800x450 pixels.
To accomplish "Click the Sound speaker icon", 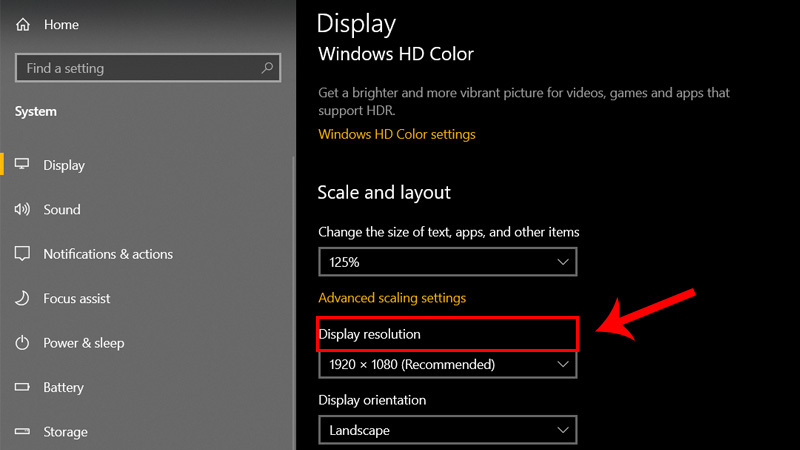I will pos(22,210).
